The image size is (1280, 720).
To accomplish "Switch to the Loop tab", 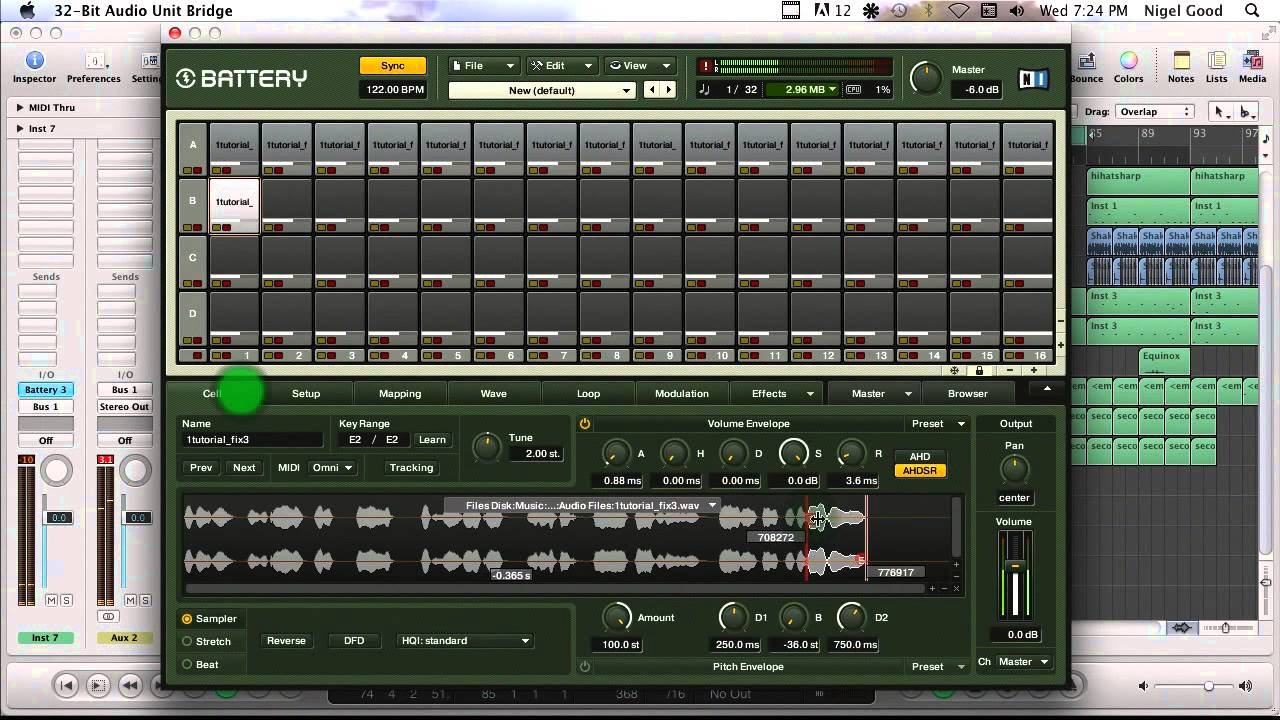I will pyautogui.click(x=589, y=394).
